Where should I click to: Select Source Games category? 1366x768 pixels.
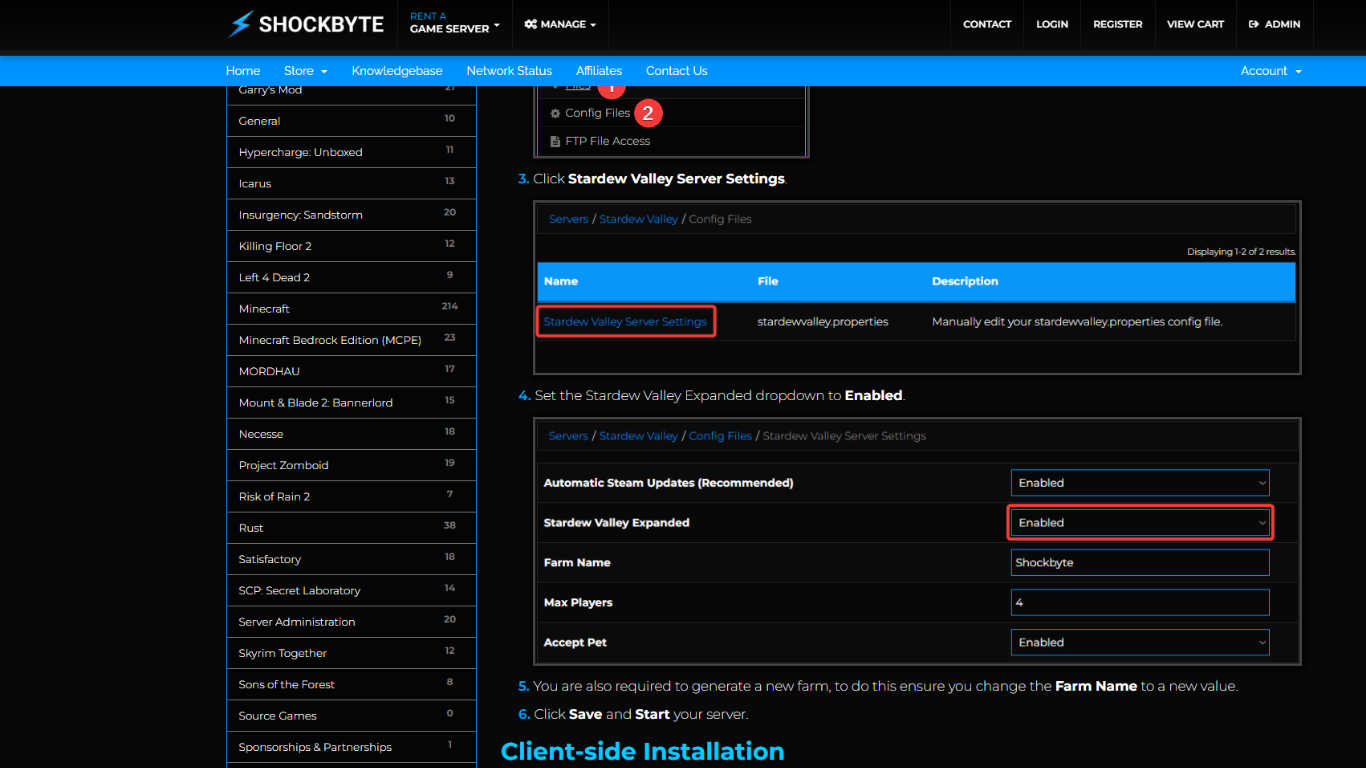coord(351,716)
